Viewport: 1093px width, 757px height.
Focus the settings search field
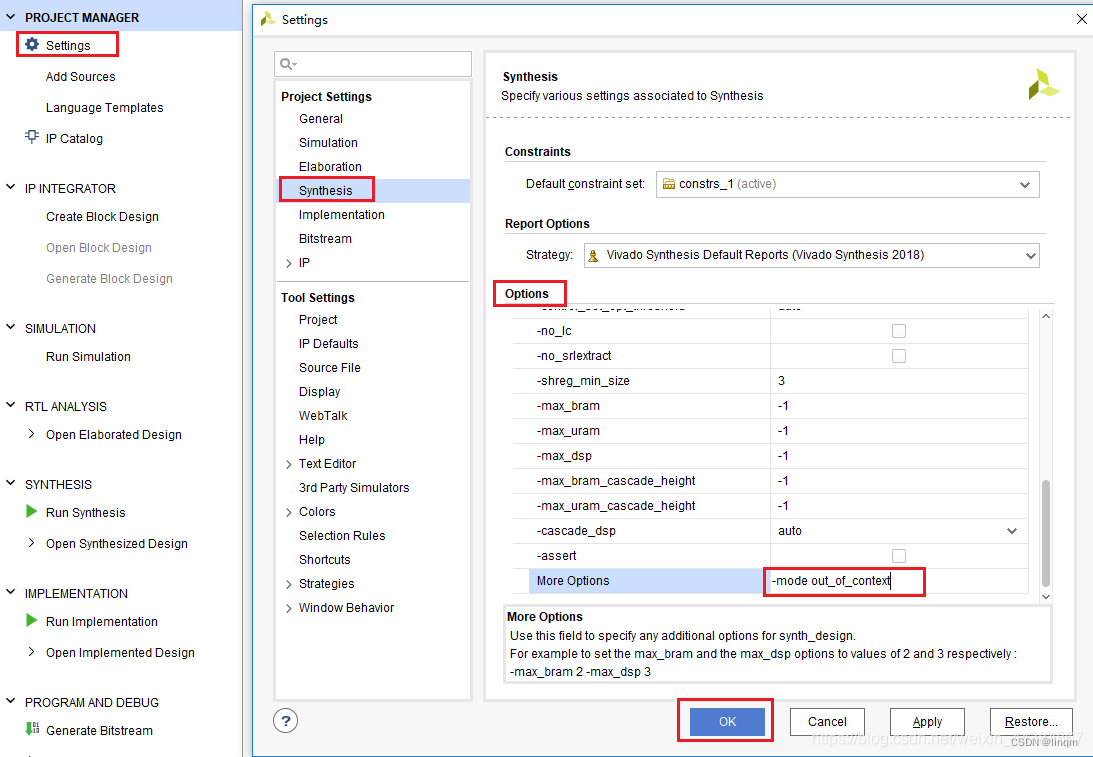pos(373,64)
